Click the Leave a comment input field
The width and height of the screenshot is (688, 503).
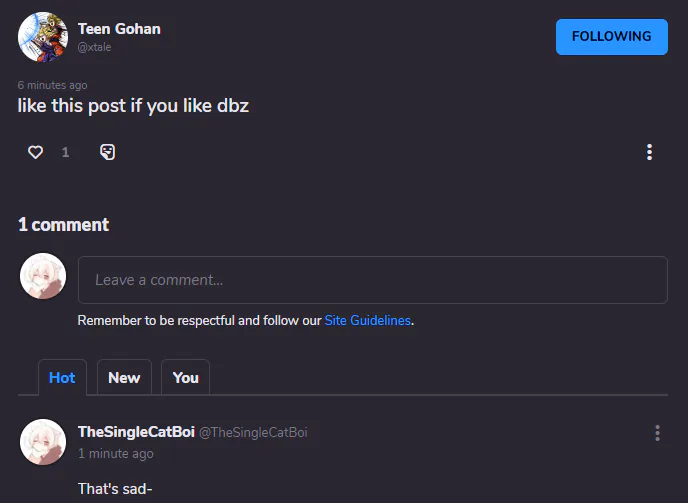[x=372, y=280]
